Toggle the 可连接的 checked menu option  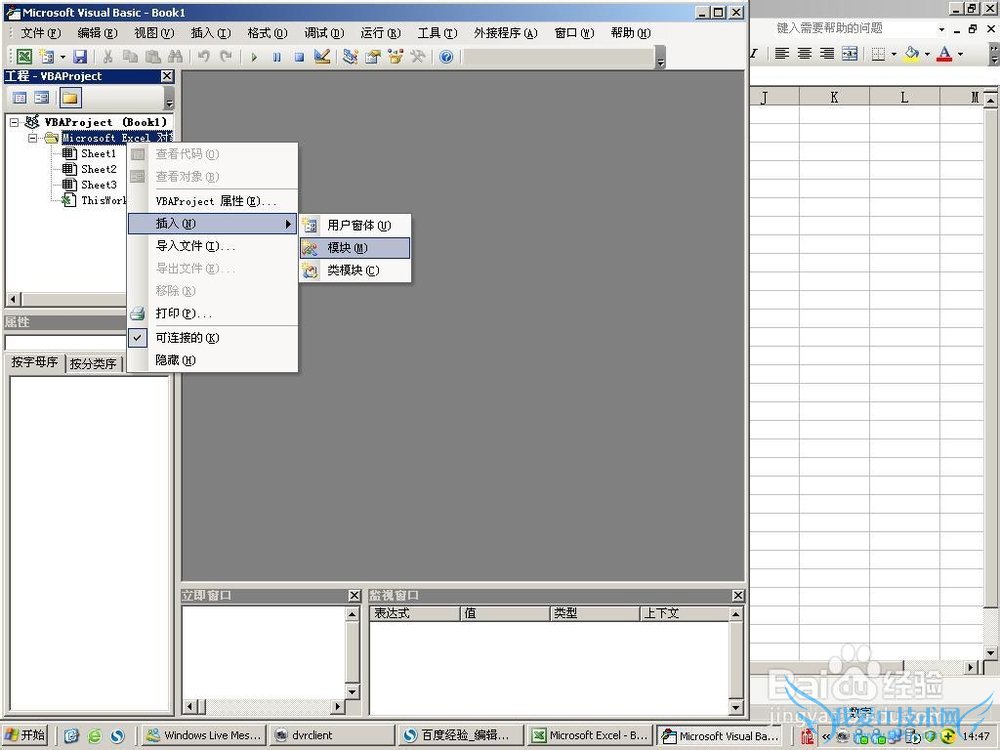pyautogui.click(x=187, y=338)
